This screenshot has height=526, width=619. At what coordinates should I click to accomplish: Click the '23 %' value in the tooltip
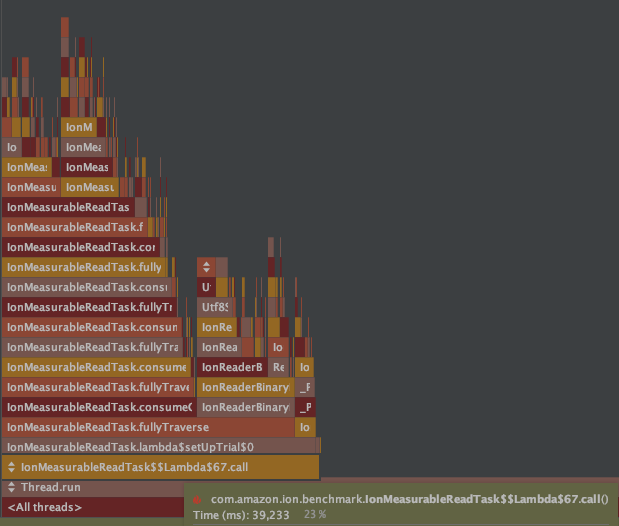315,515
